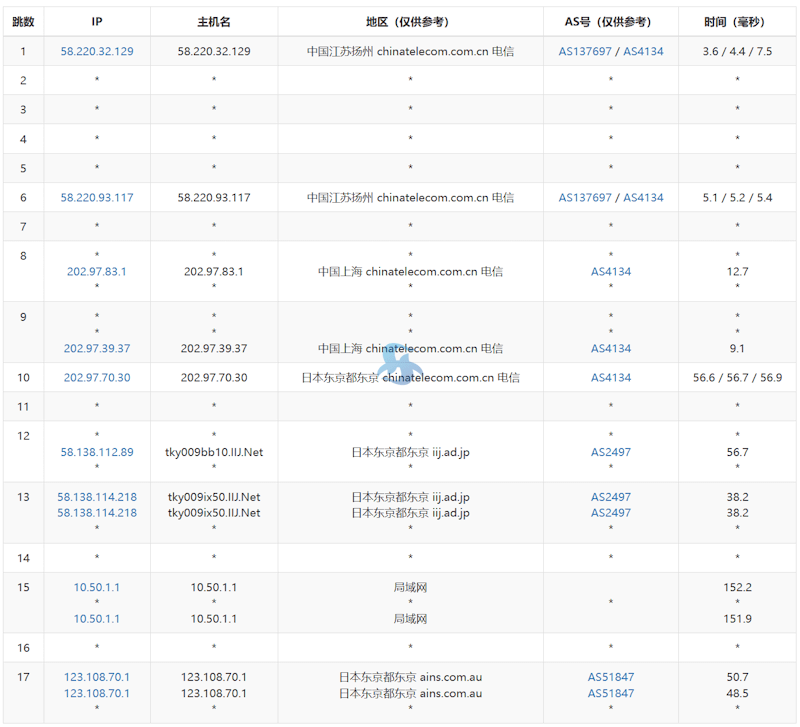Select hostname tky009bb10.IIJ.Net in hop 12

click(214, 453)
